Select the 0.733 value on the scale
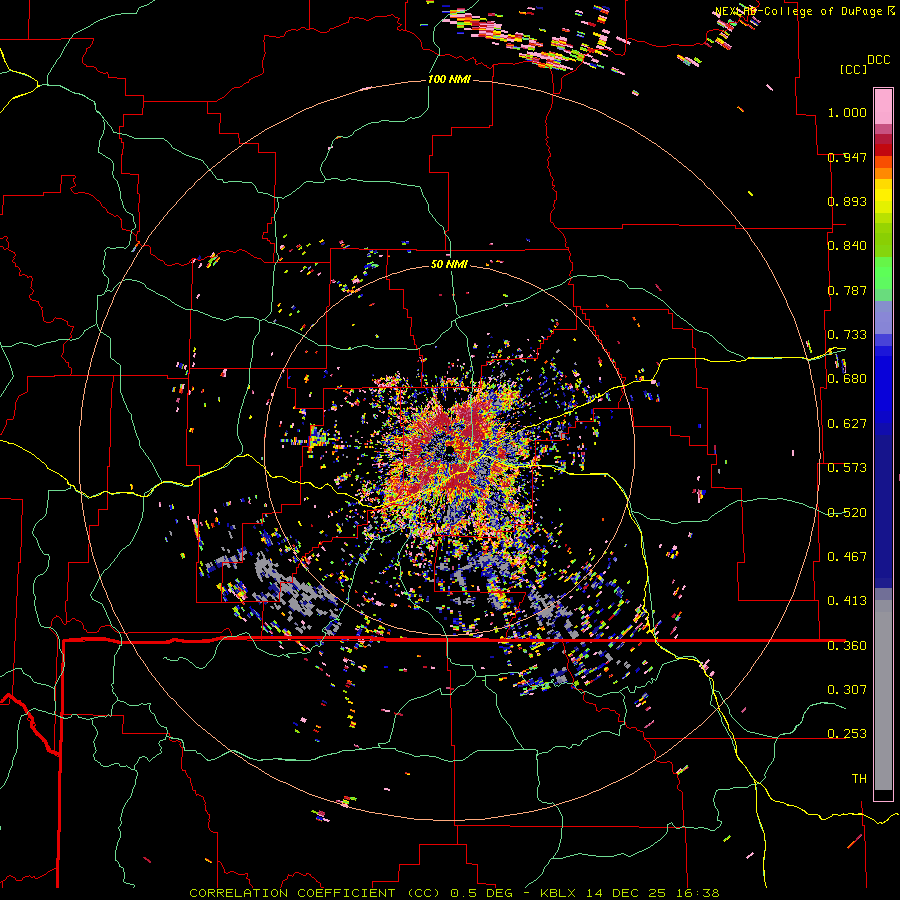 [847, 335]
